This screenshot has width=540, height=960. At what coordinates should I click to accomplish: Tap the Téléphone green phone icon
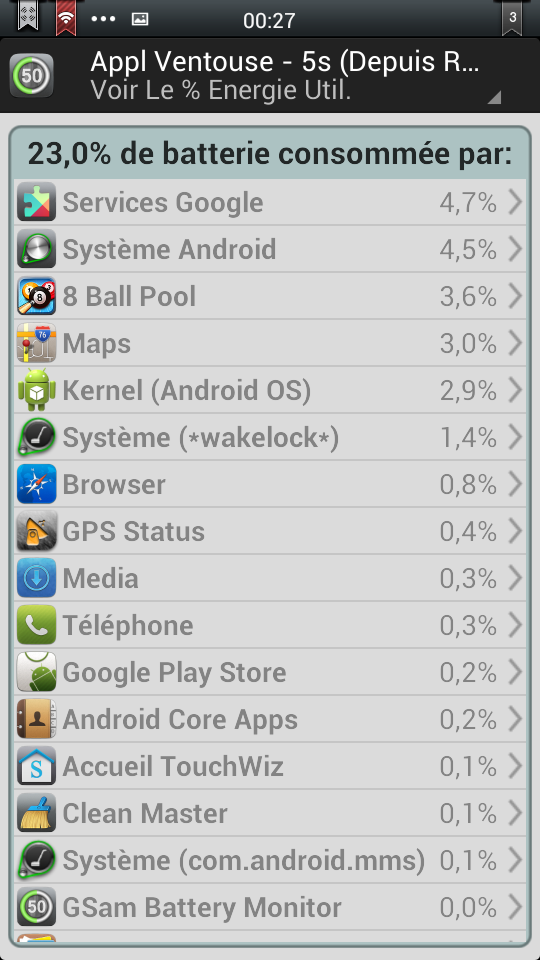click(x=36, y=625)
